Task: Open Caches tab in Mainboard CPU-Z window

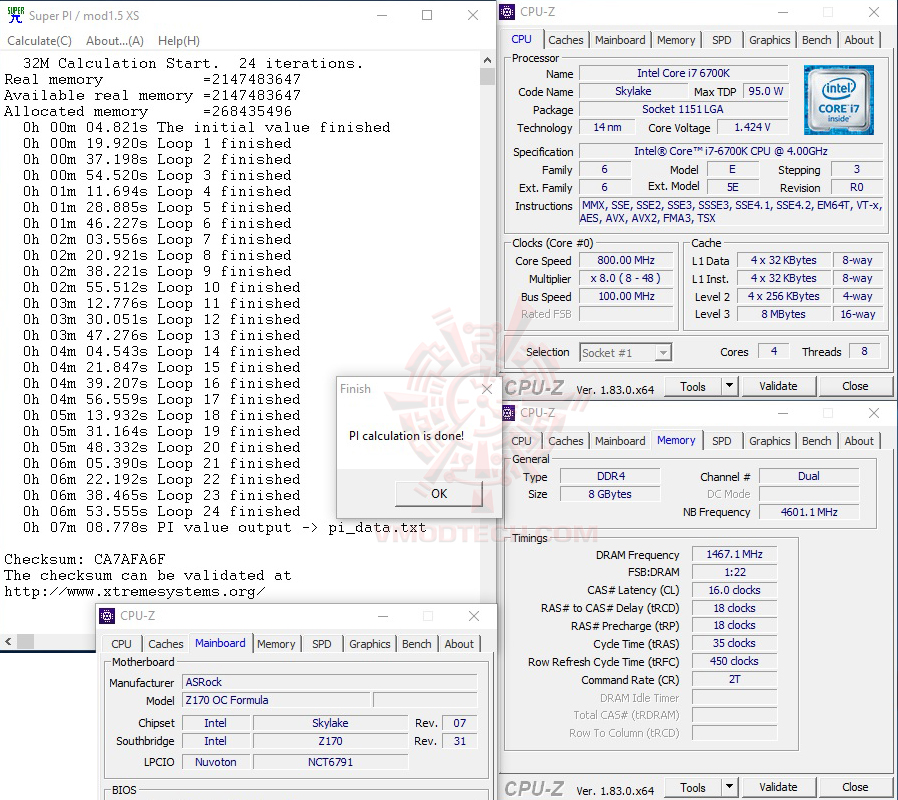Action: click(166, 644)
